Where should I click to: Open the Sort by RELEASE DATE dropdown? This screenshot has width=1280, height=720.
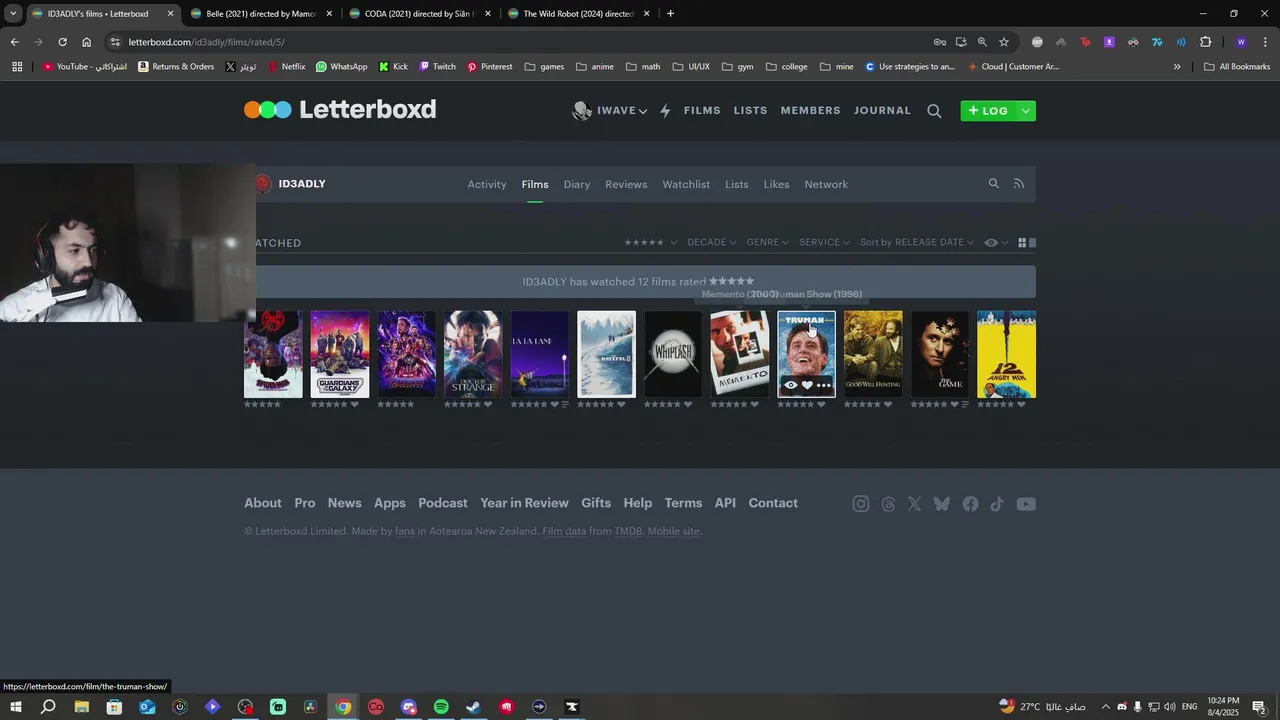(916, 243)
